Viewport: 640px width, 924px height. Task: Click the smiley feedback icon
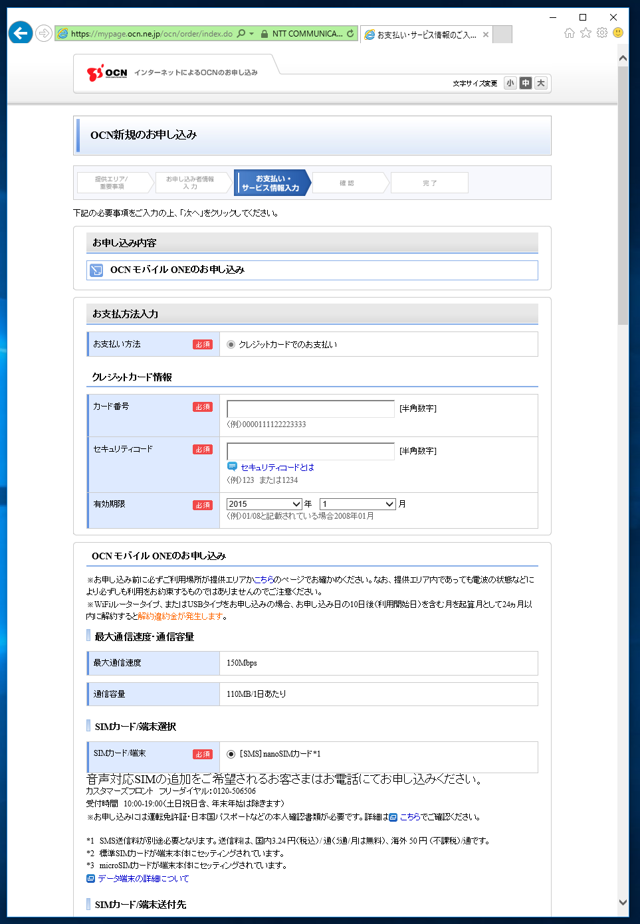point(618,33)
